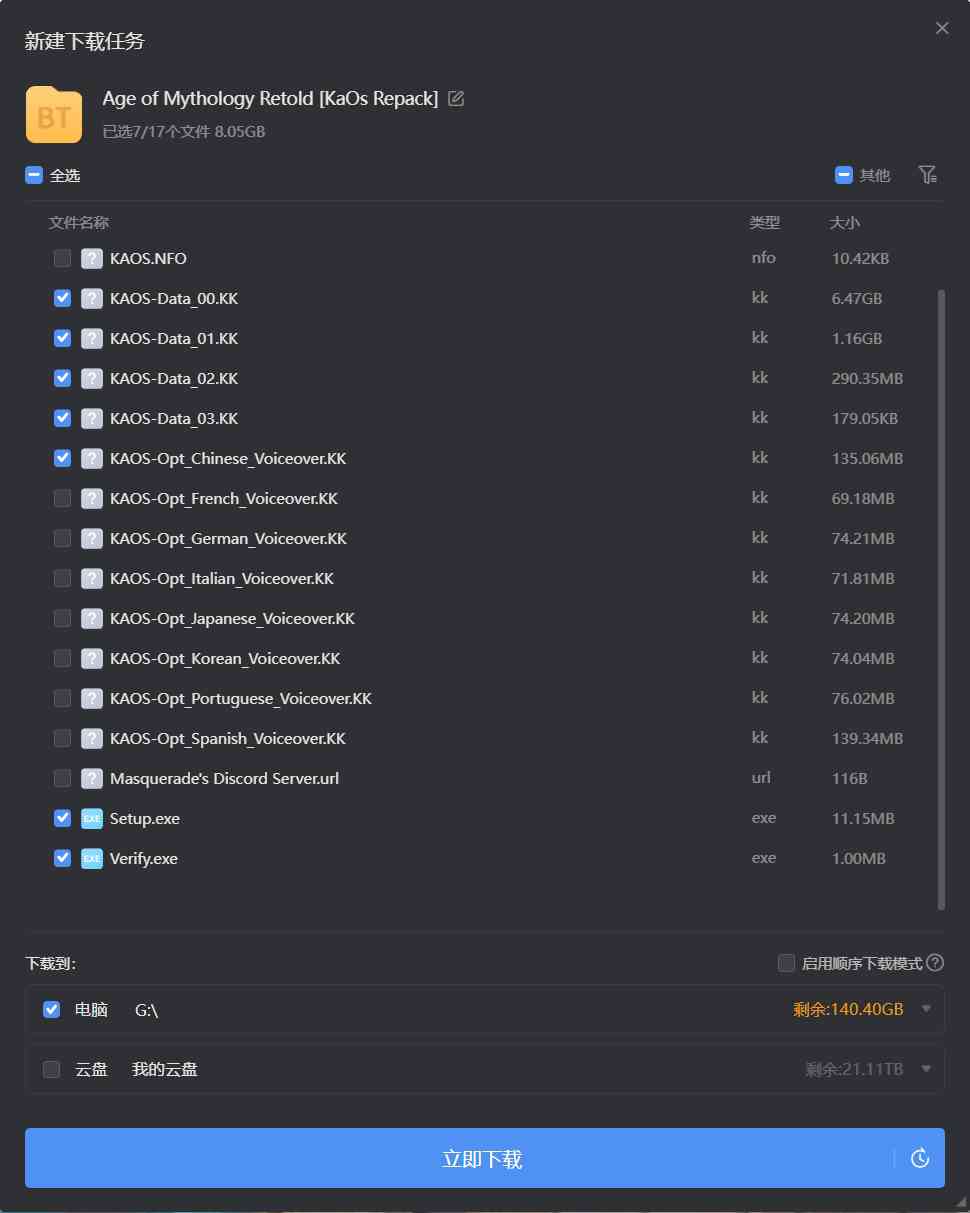The image size is (970, 1213).
Task: Open the file filter funnel icon
Action: (x=927, y=175)
